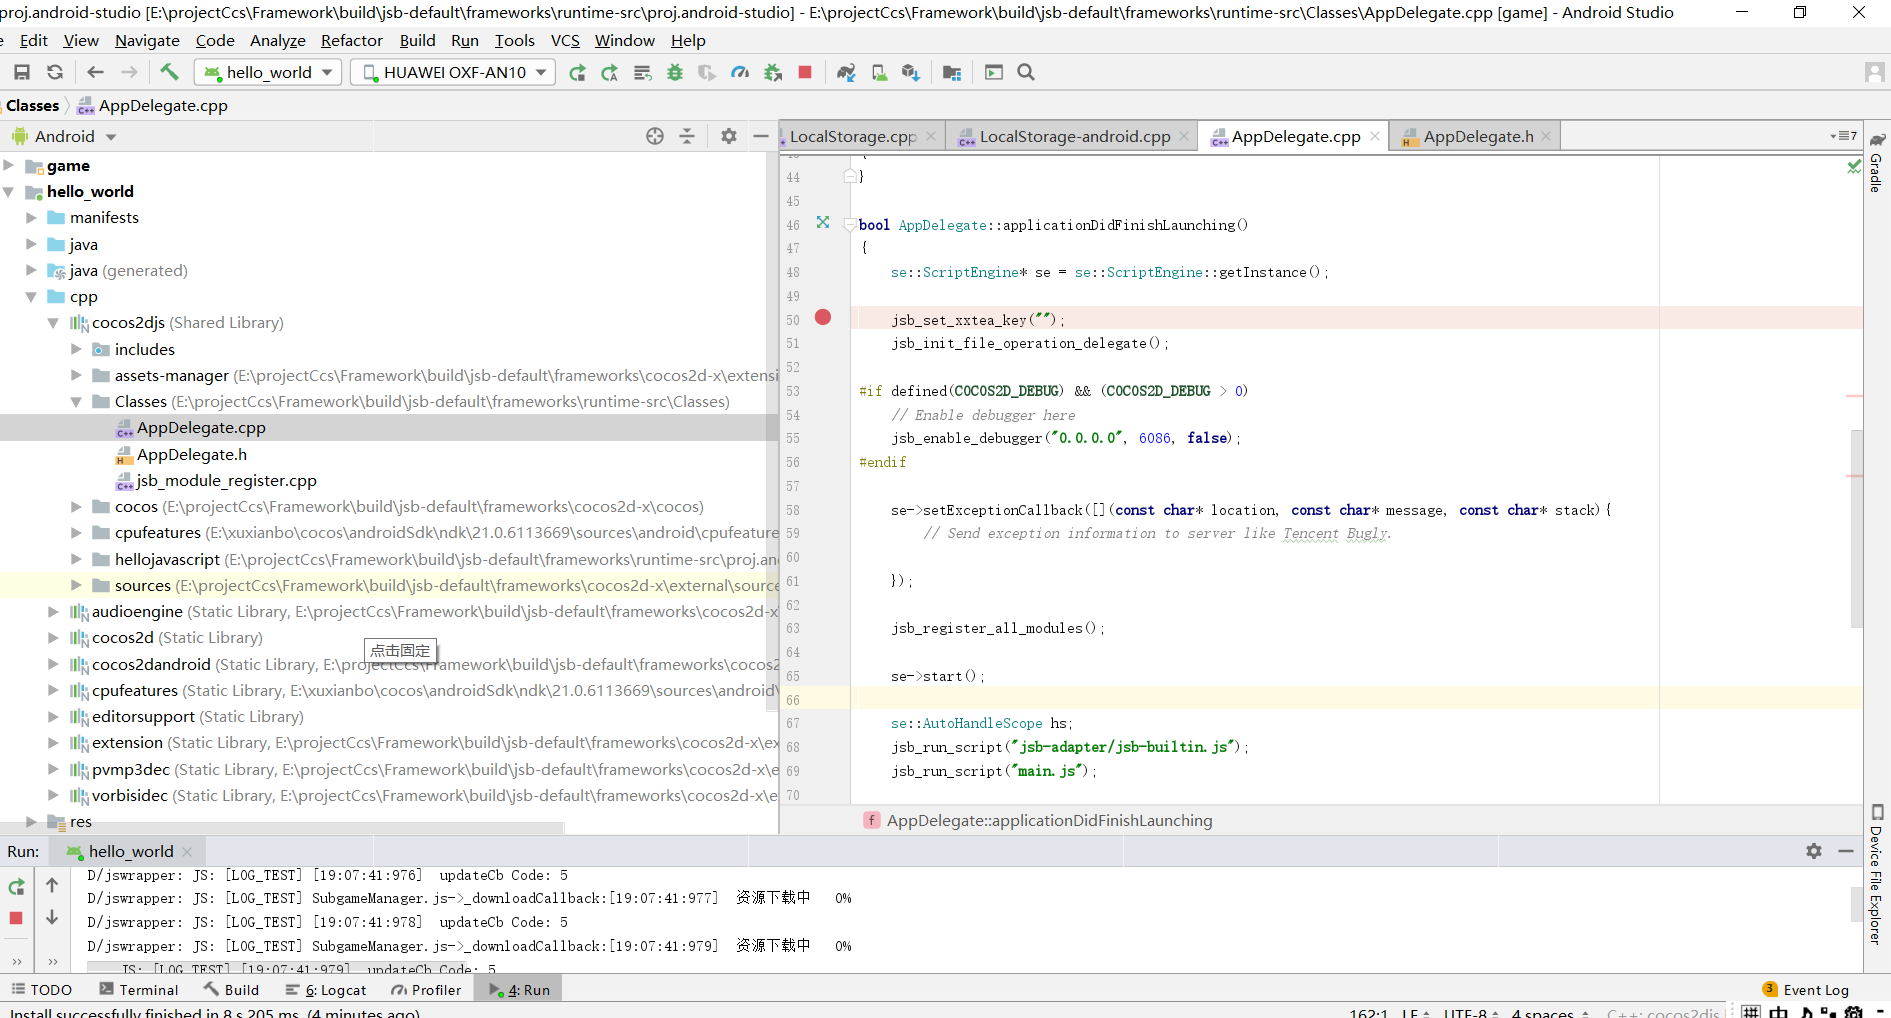The width and height of the screenshot is (1891, 1018).
Task: Open the Profile app gauge icon
Action: click(740, 72)
